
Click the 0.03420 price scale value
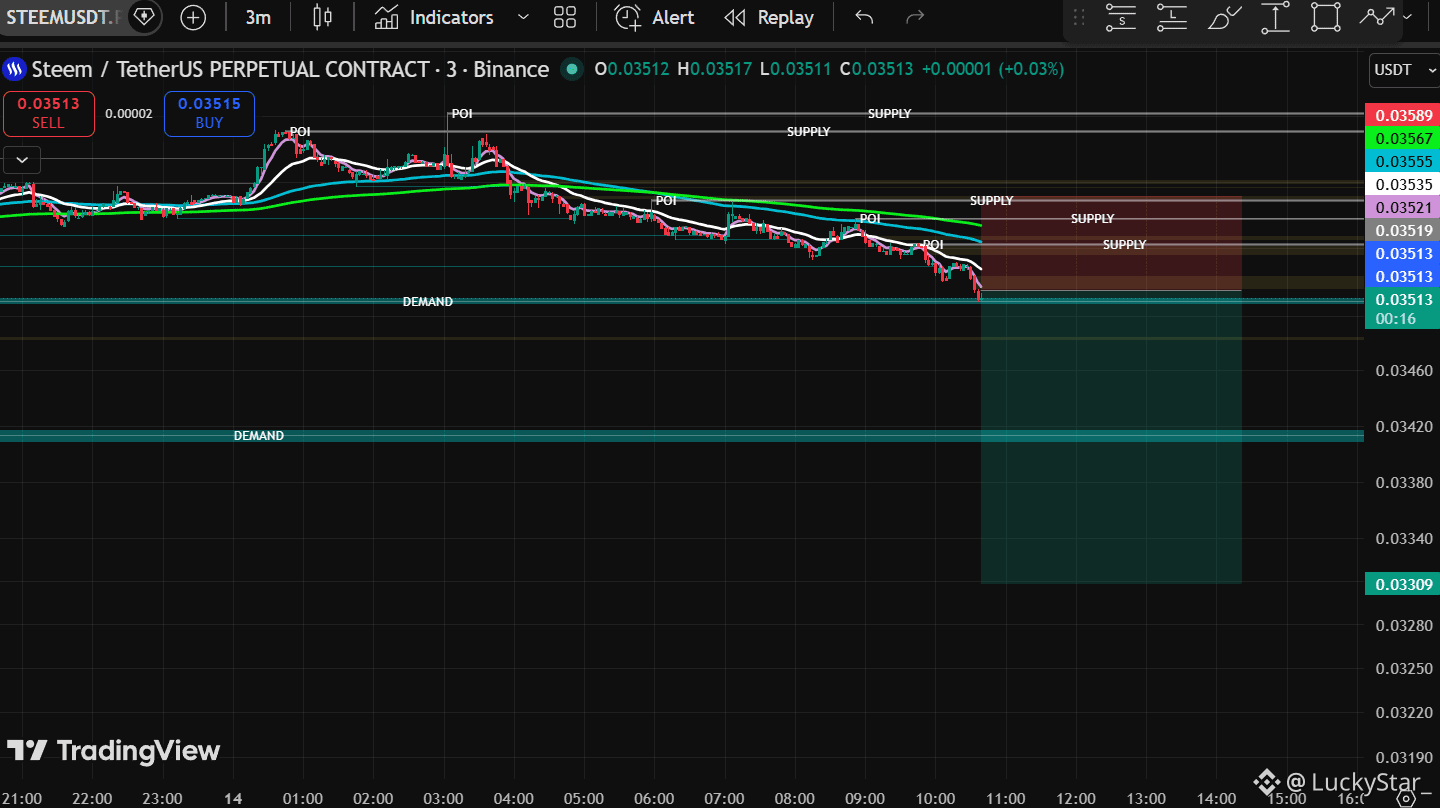(1404, 427)
